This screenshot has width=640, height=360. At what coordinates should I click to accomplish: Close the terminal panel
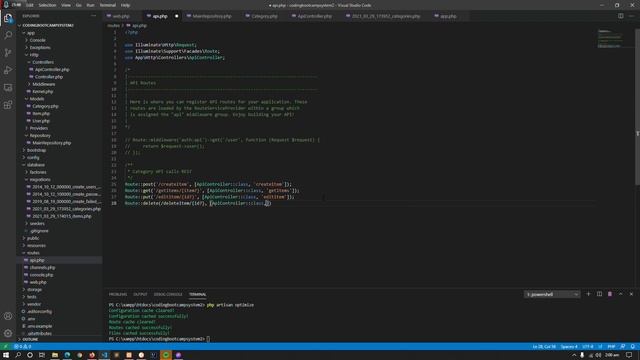[631, 294]
